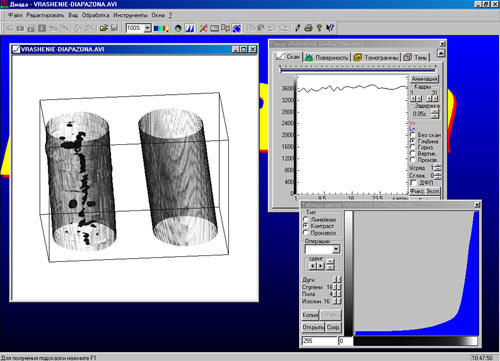
Task: Click the open folder toolbar icon
Action: 104,28
